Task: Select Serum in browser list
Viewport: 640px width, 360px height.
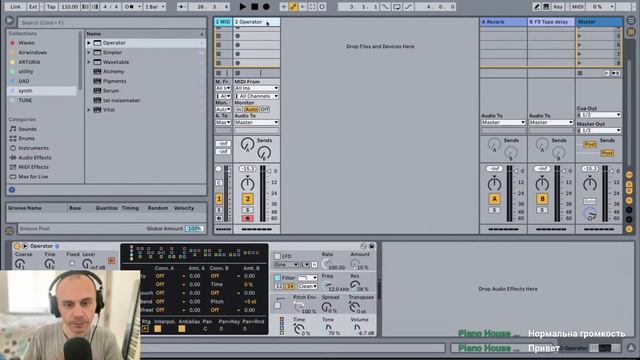Action: (111, 91)
